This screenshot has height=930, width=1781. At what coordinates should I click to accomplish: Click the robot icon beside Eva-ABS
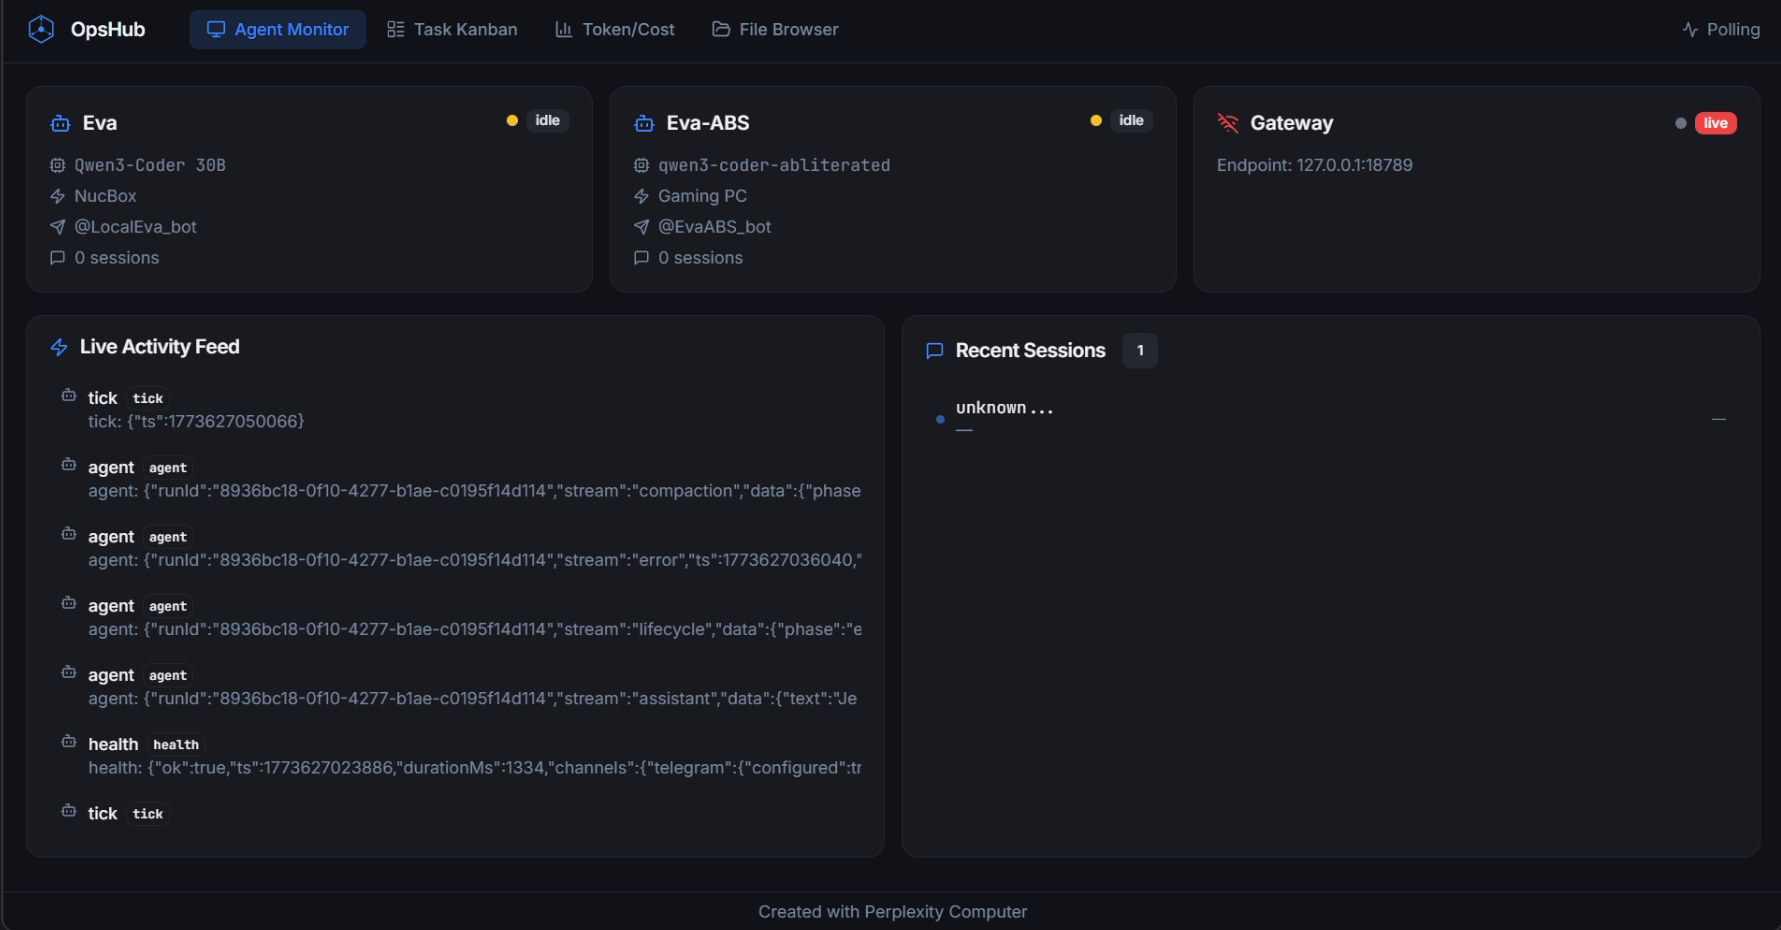(644, 124)
